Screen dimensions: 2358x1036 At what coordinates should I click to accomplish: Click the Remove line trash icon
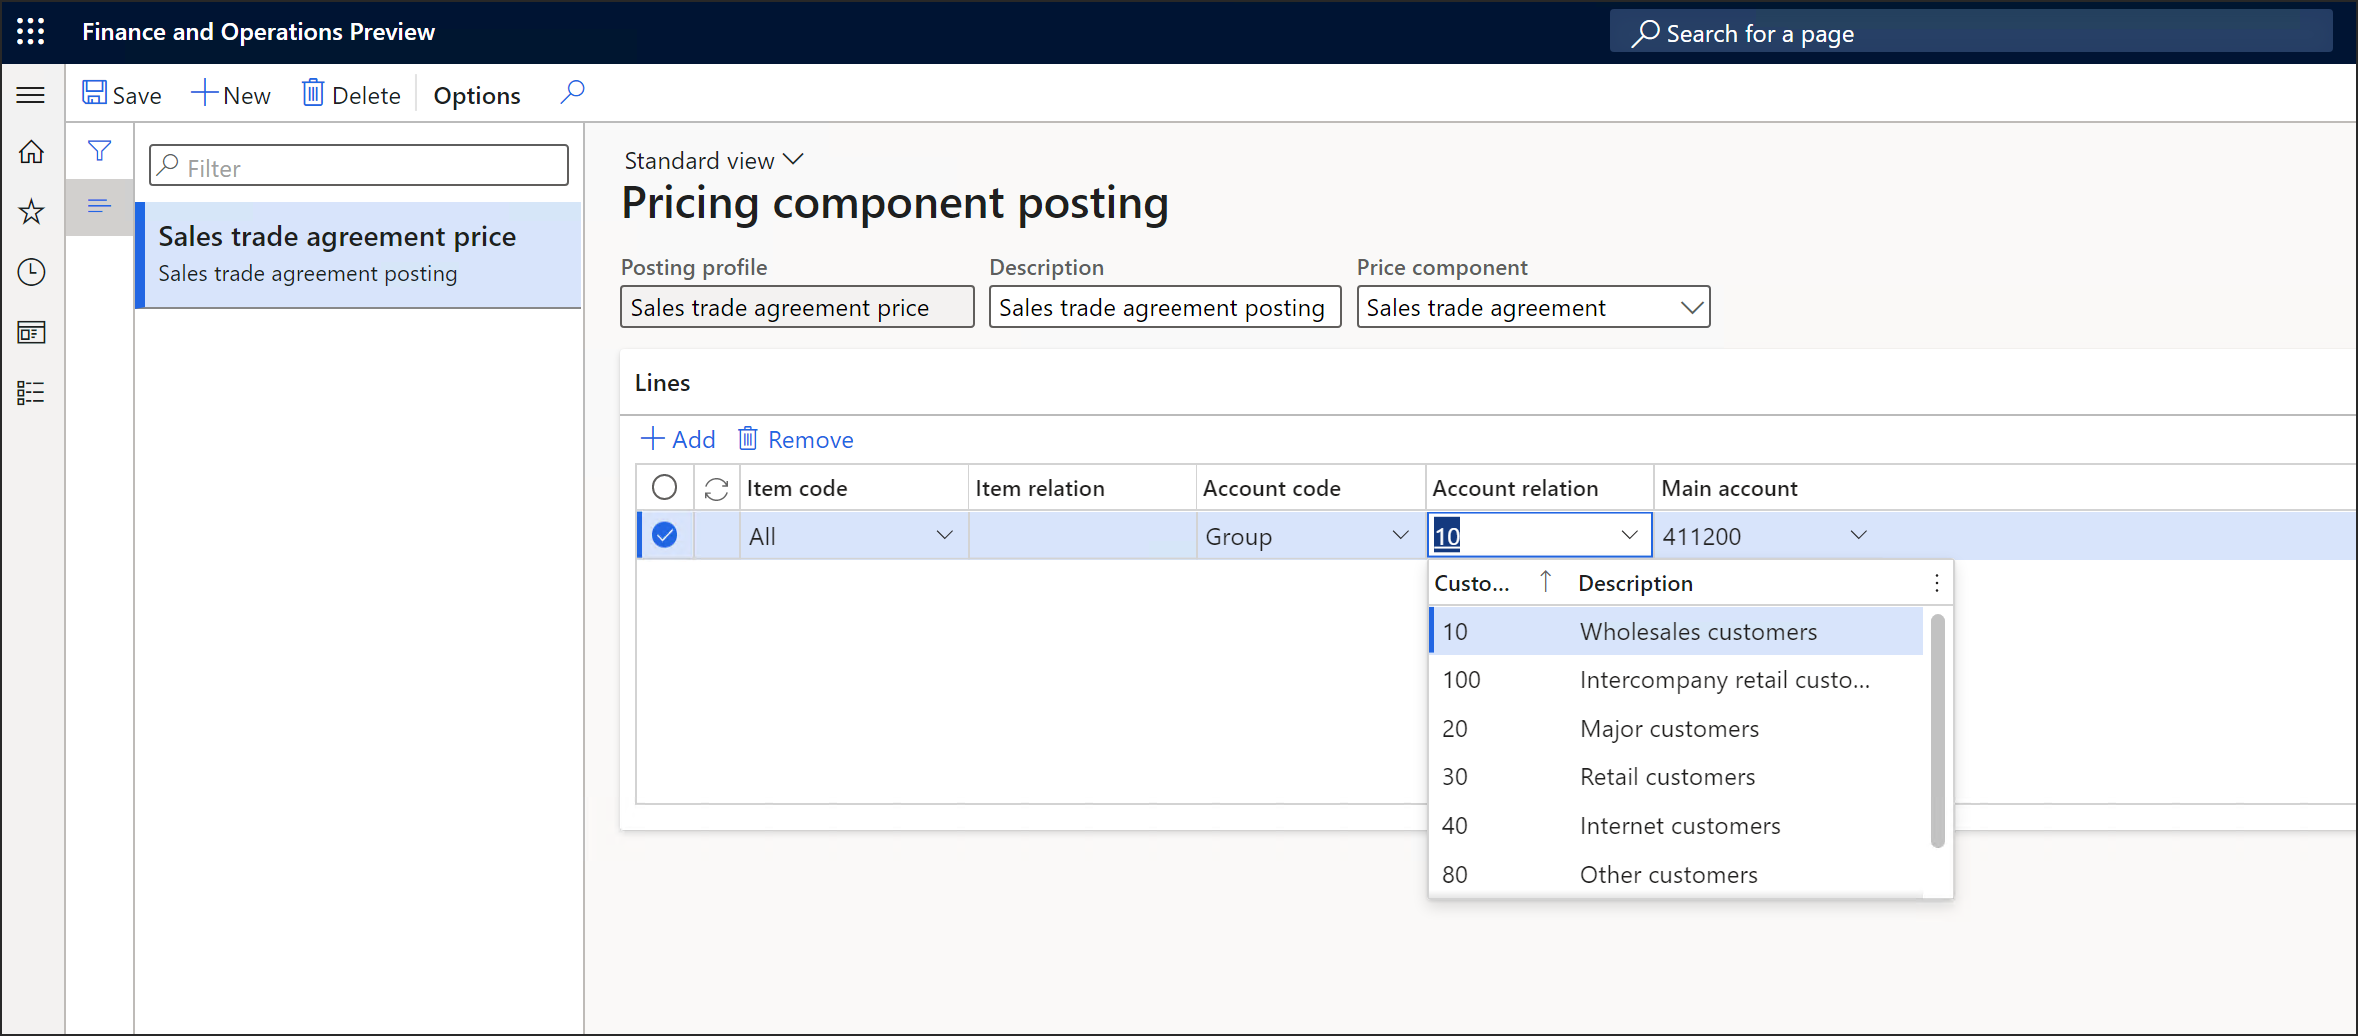coord(747,438)
